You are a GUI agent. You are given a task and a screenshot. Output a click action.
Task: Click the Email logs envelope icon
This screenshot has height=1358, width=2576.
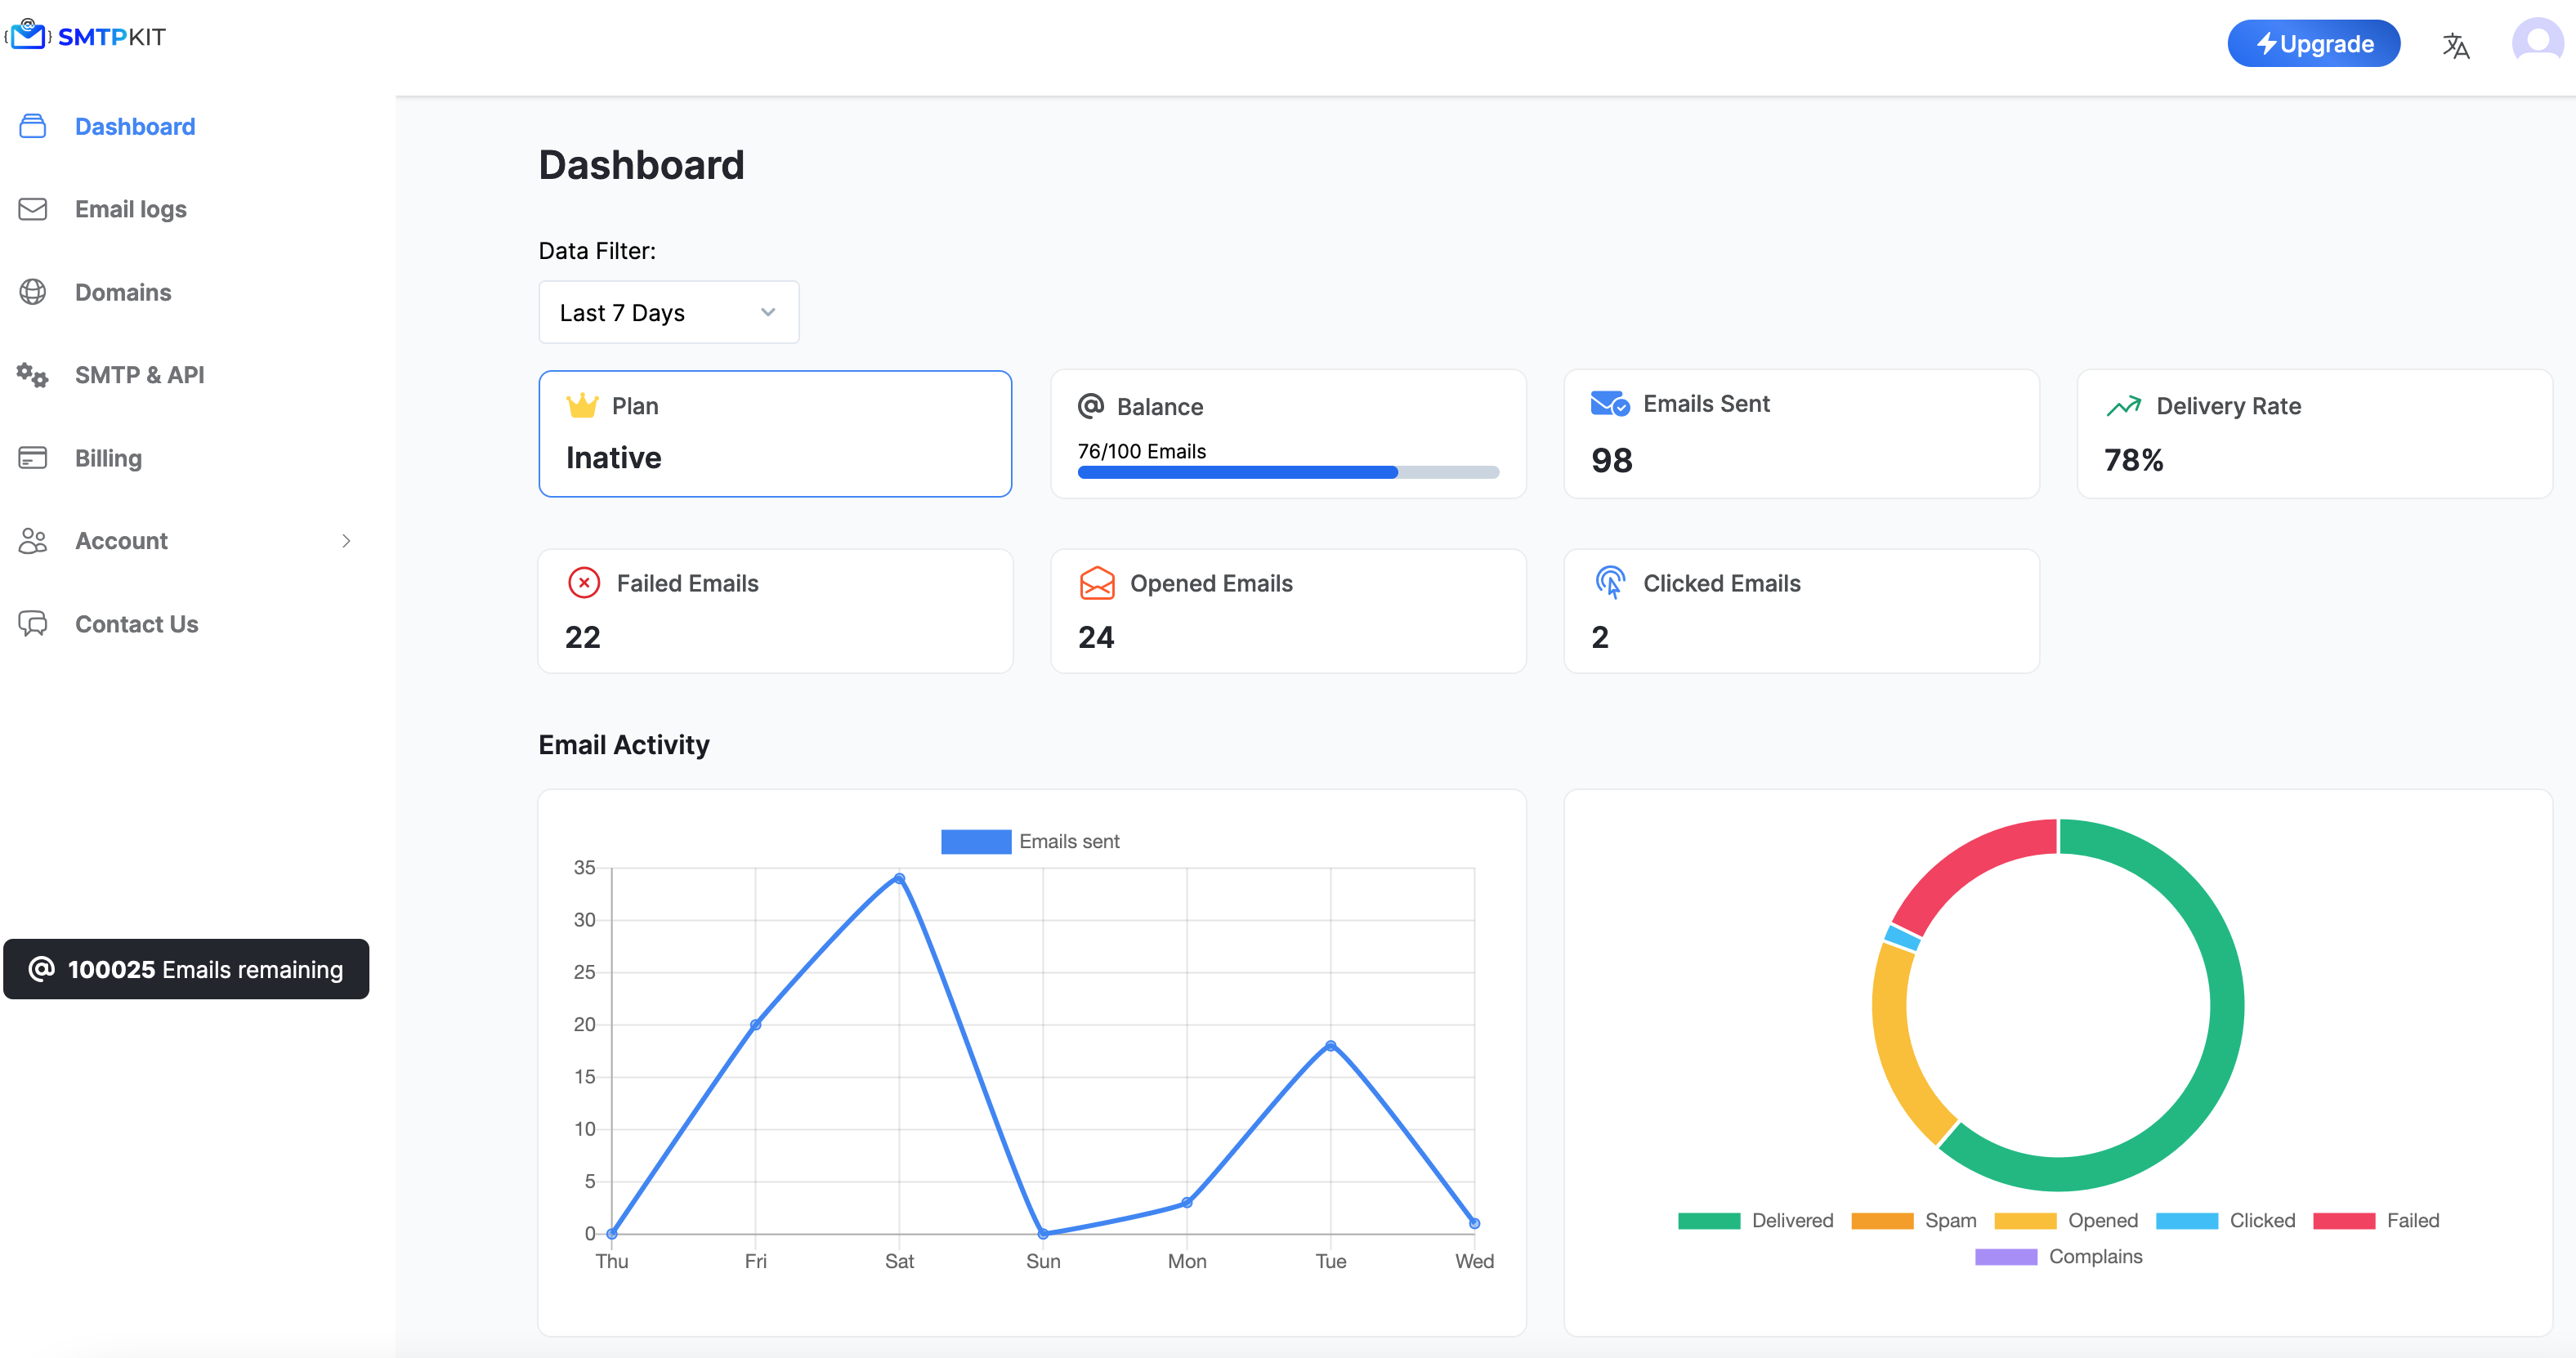pos(32,209)
